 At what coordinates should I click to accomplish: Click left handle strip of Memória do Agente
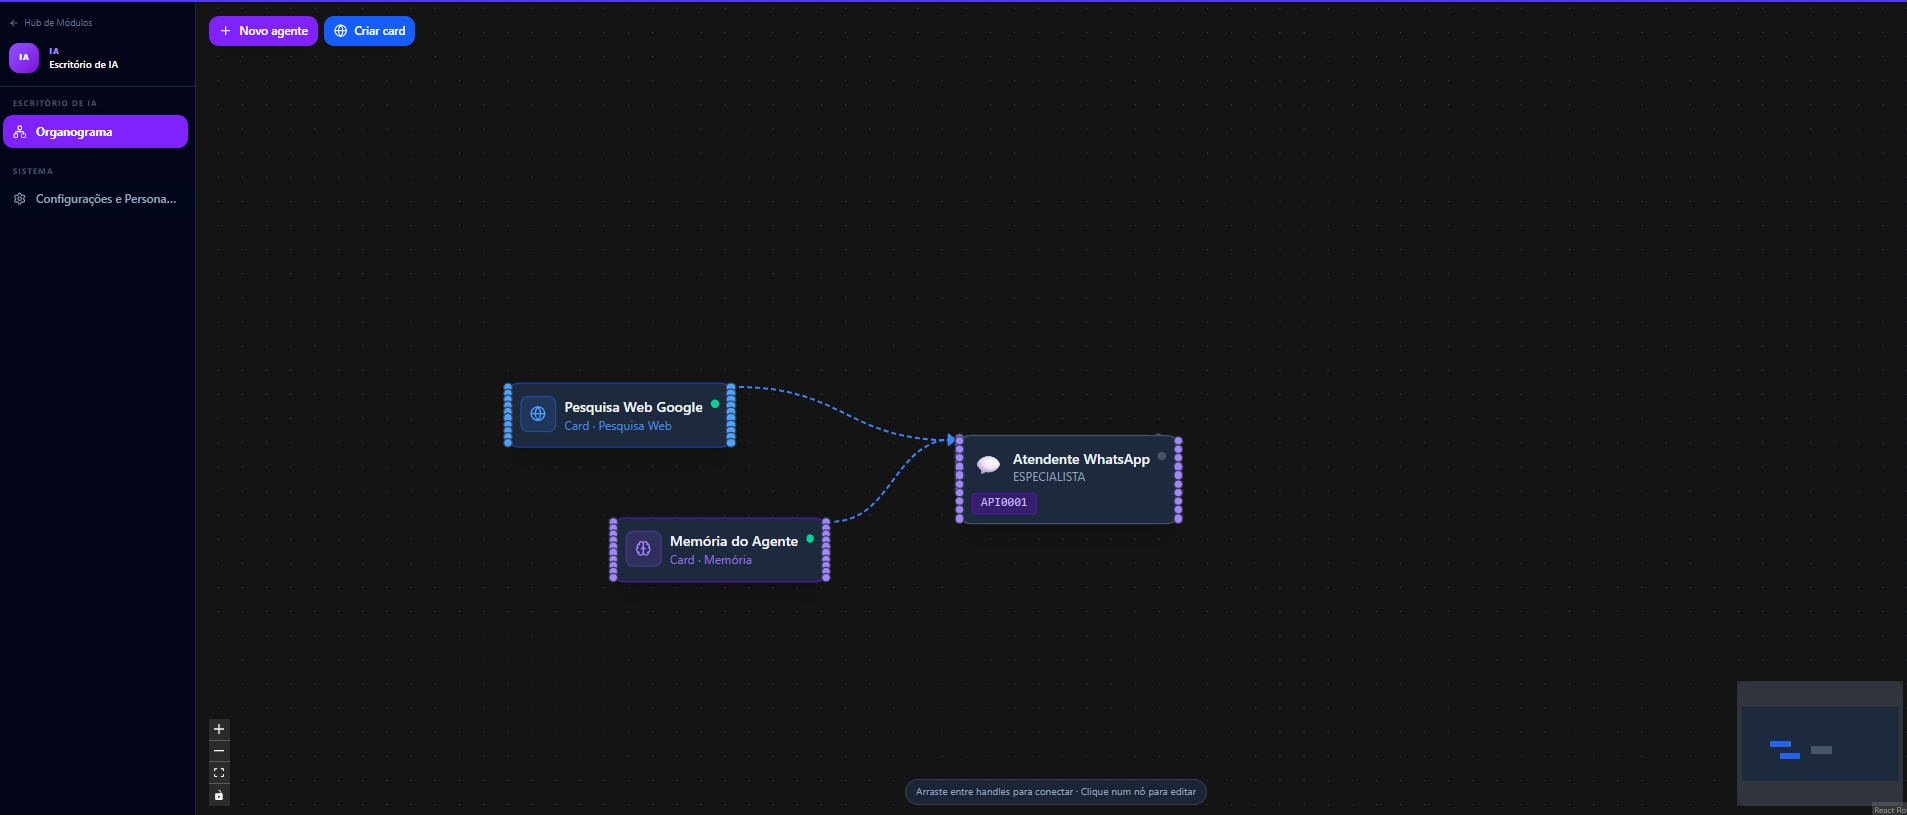click(x=614, y=549)
